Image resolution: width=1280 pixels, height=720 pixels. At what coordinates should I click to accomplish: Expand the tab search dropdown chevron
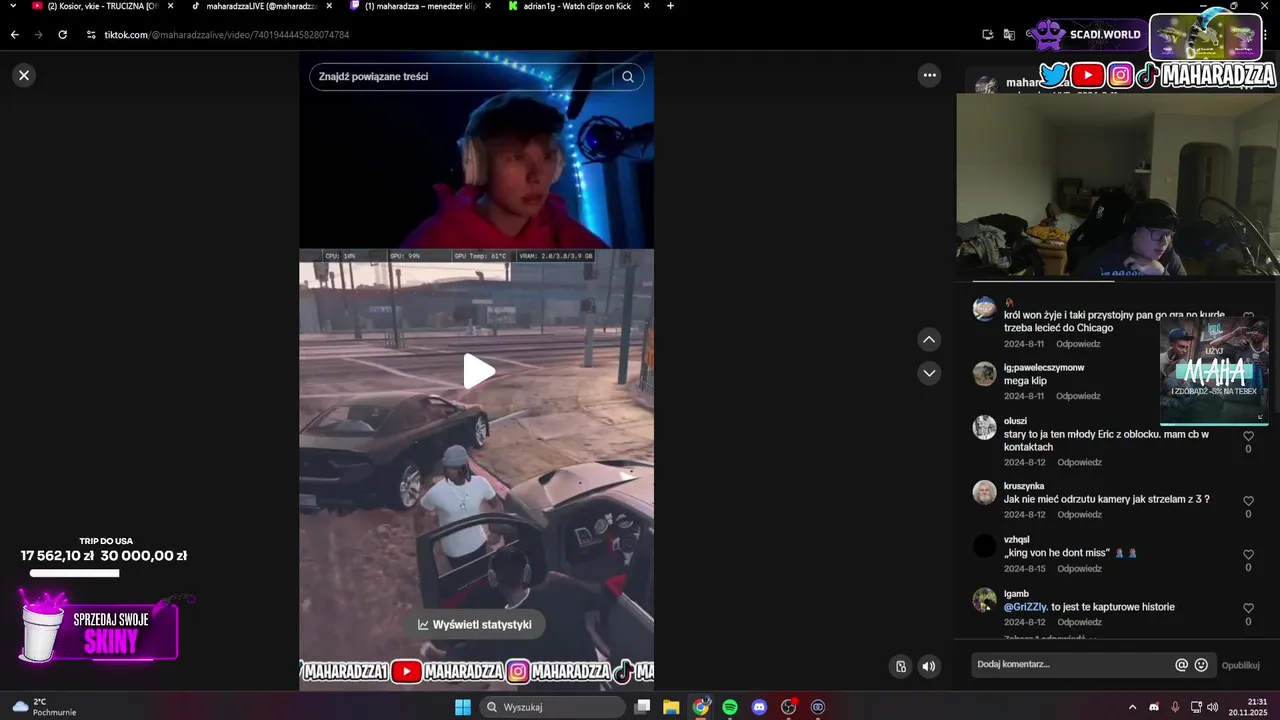click(x=12, y=6)
